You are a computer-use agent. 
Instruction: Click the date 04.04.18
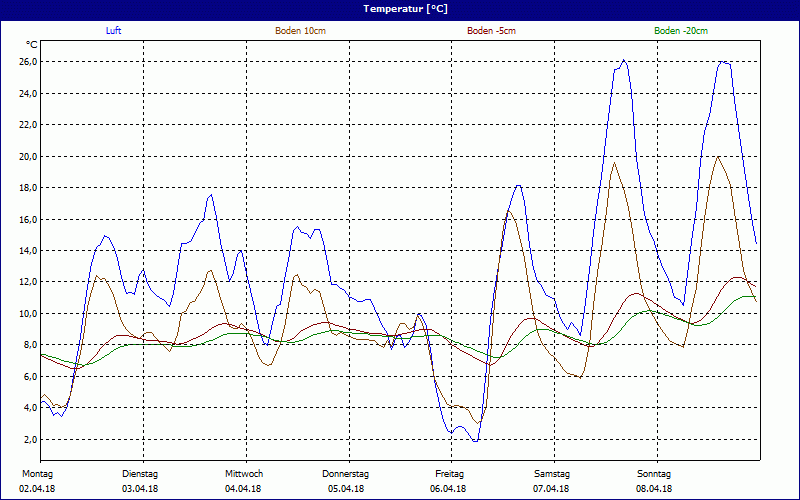(243, 489)
